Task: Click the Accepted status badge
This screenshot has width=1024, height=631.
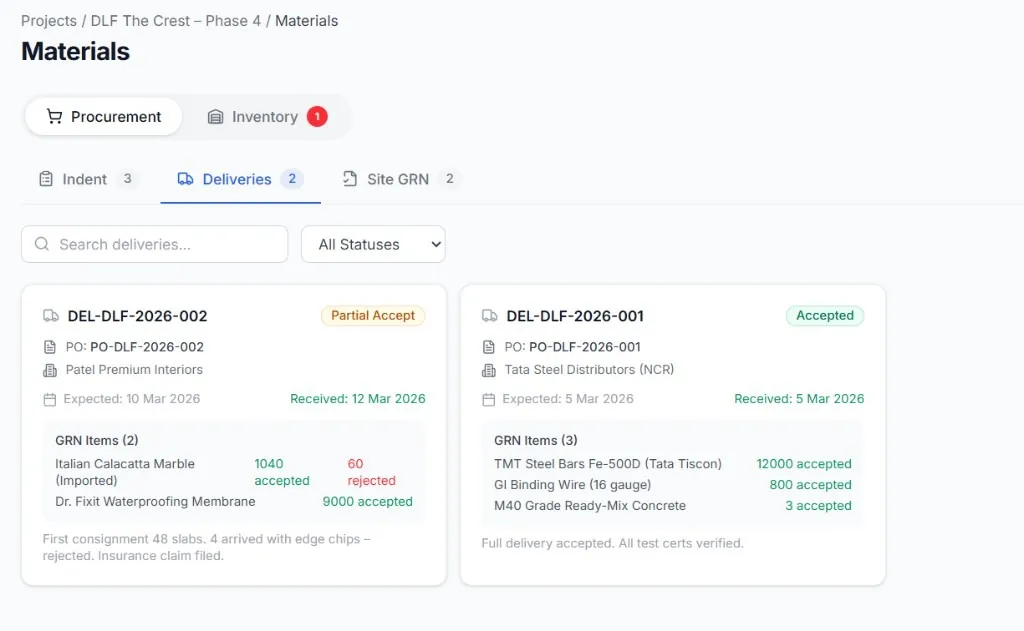Action: point(825,316)
